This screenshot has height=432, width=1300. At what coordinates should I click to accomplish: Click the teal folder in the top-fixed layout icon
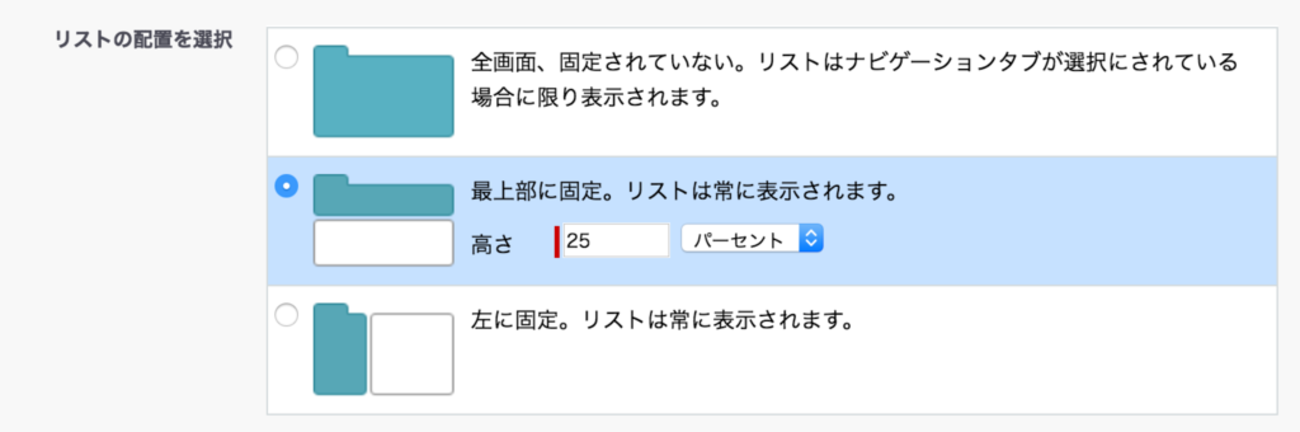383,195
